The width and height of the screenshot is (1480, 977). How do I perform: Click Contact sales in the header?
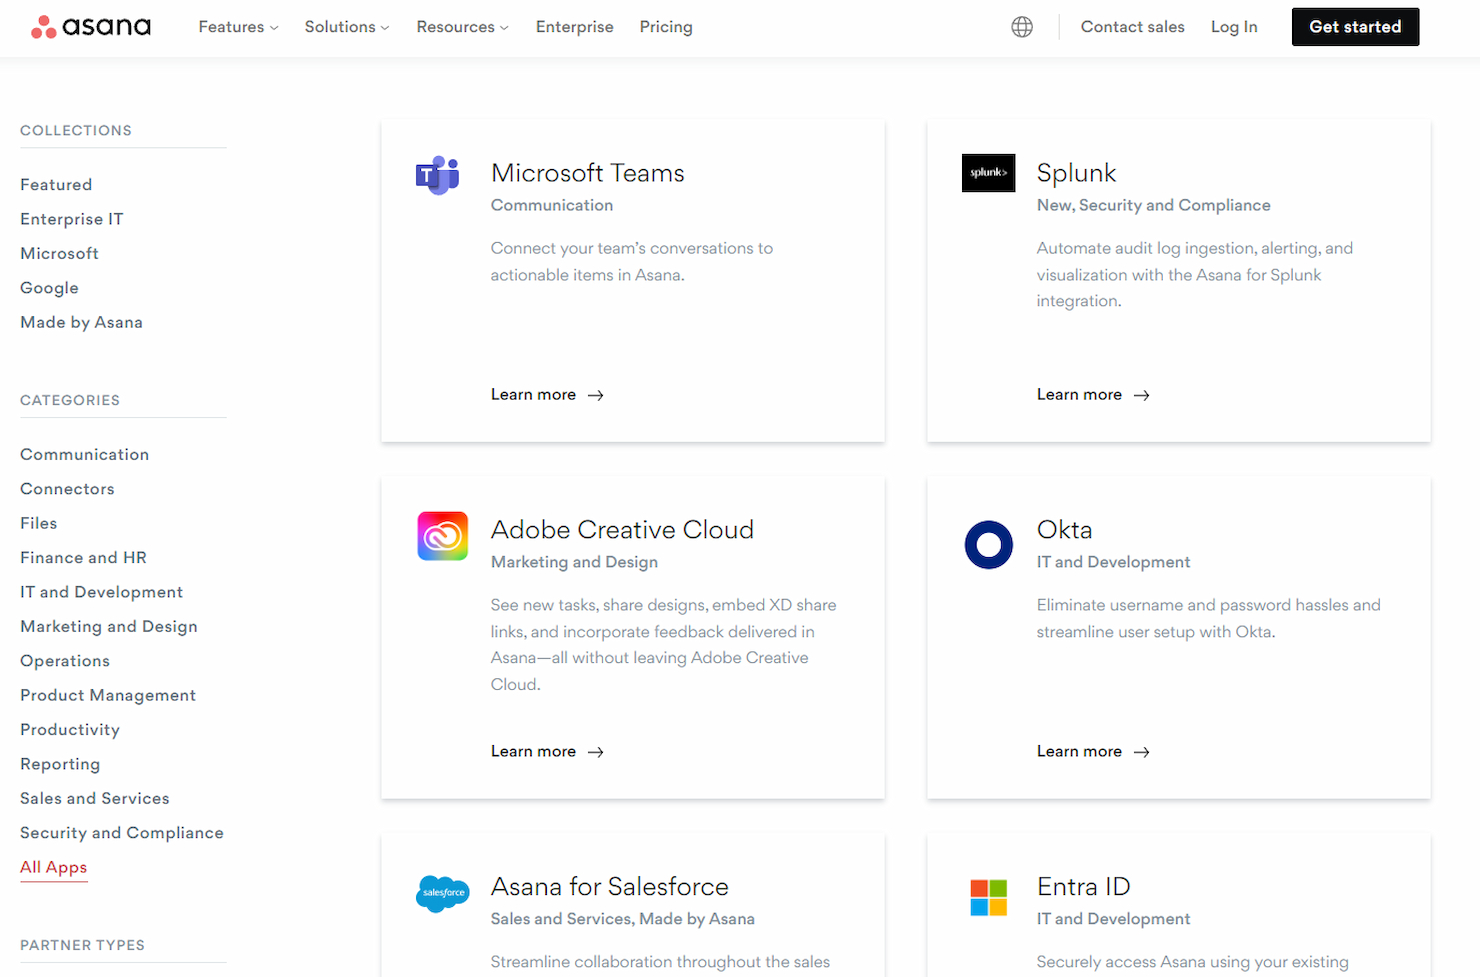1132,27
